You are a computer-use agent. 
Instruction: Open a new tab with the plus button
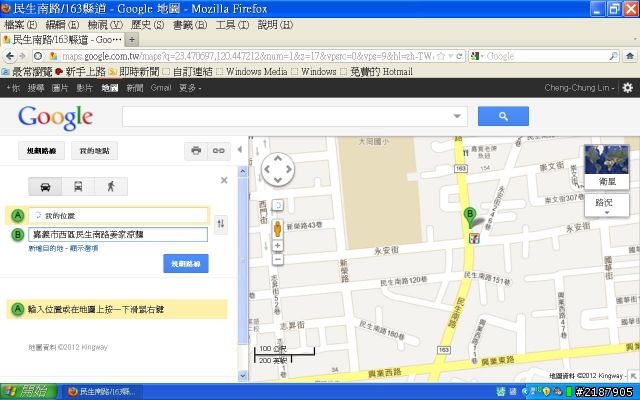pos(131,40)
